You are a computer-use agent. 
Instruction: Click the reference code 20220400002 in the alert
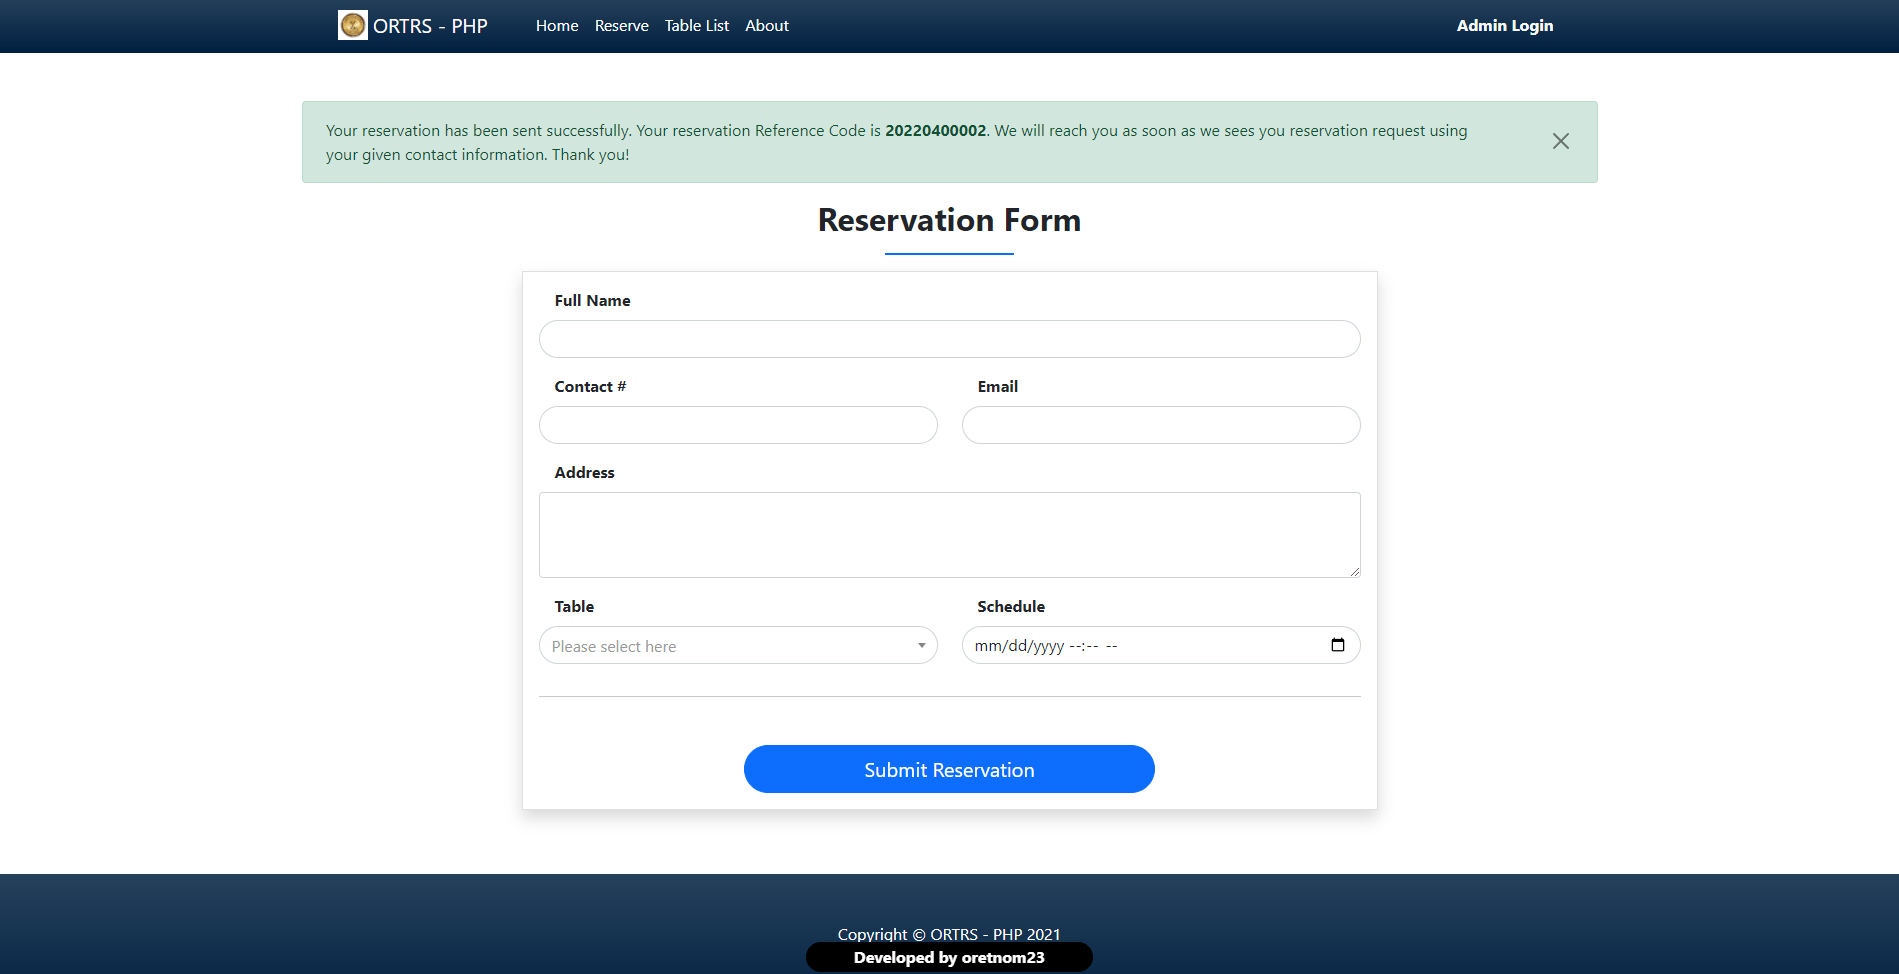tap(934, 130)
